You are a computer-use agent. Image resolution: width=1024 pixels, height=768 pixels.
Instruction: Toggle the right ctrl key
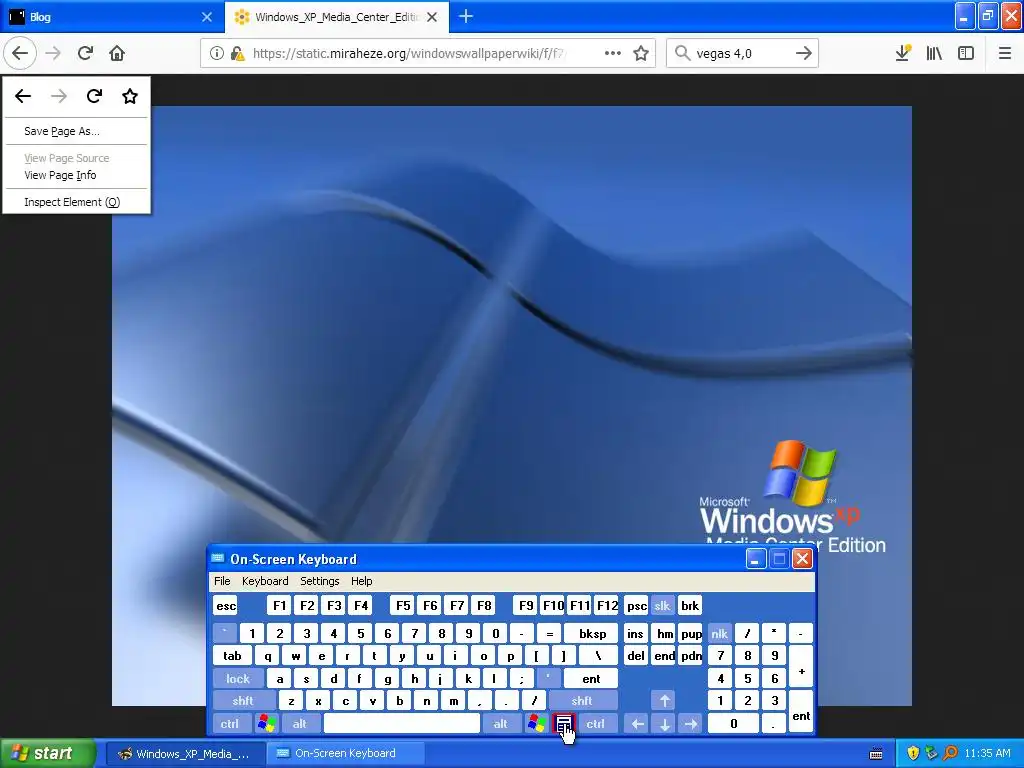596,724
